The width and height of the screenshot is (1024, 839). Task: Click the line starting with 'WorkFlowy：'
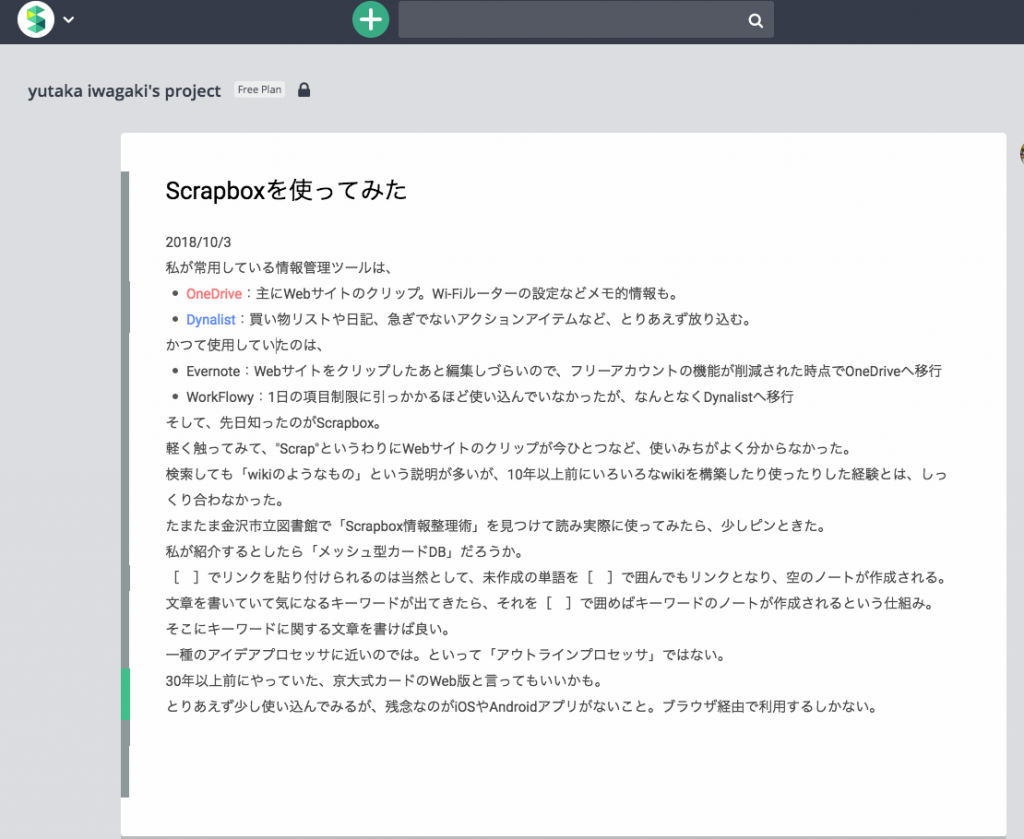(x=490, y=397)
